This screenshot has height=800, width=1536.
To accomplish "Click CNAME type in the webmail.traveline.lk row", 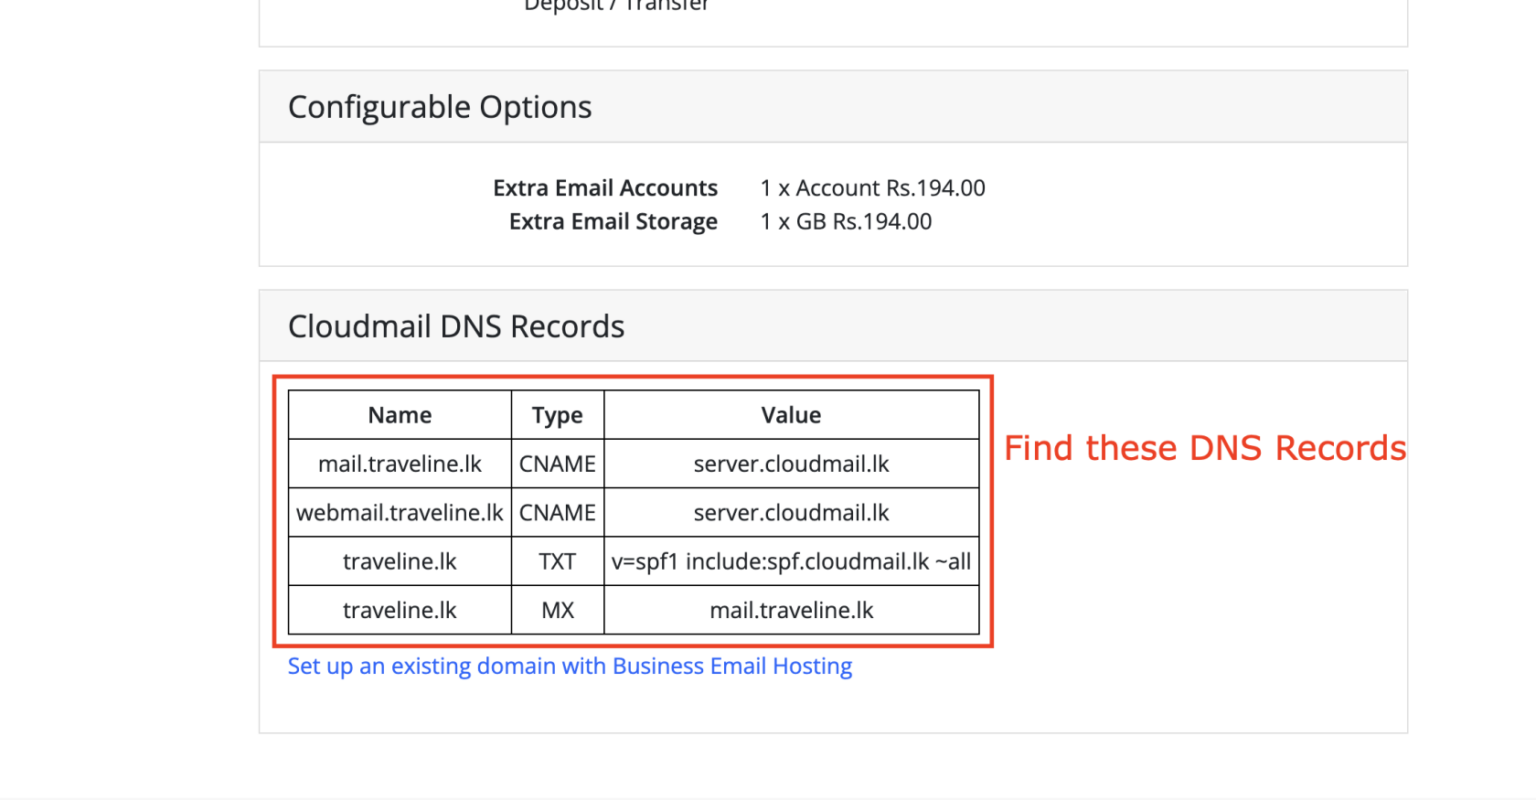I will [557, 513].
